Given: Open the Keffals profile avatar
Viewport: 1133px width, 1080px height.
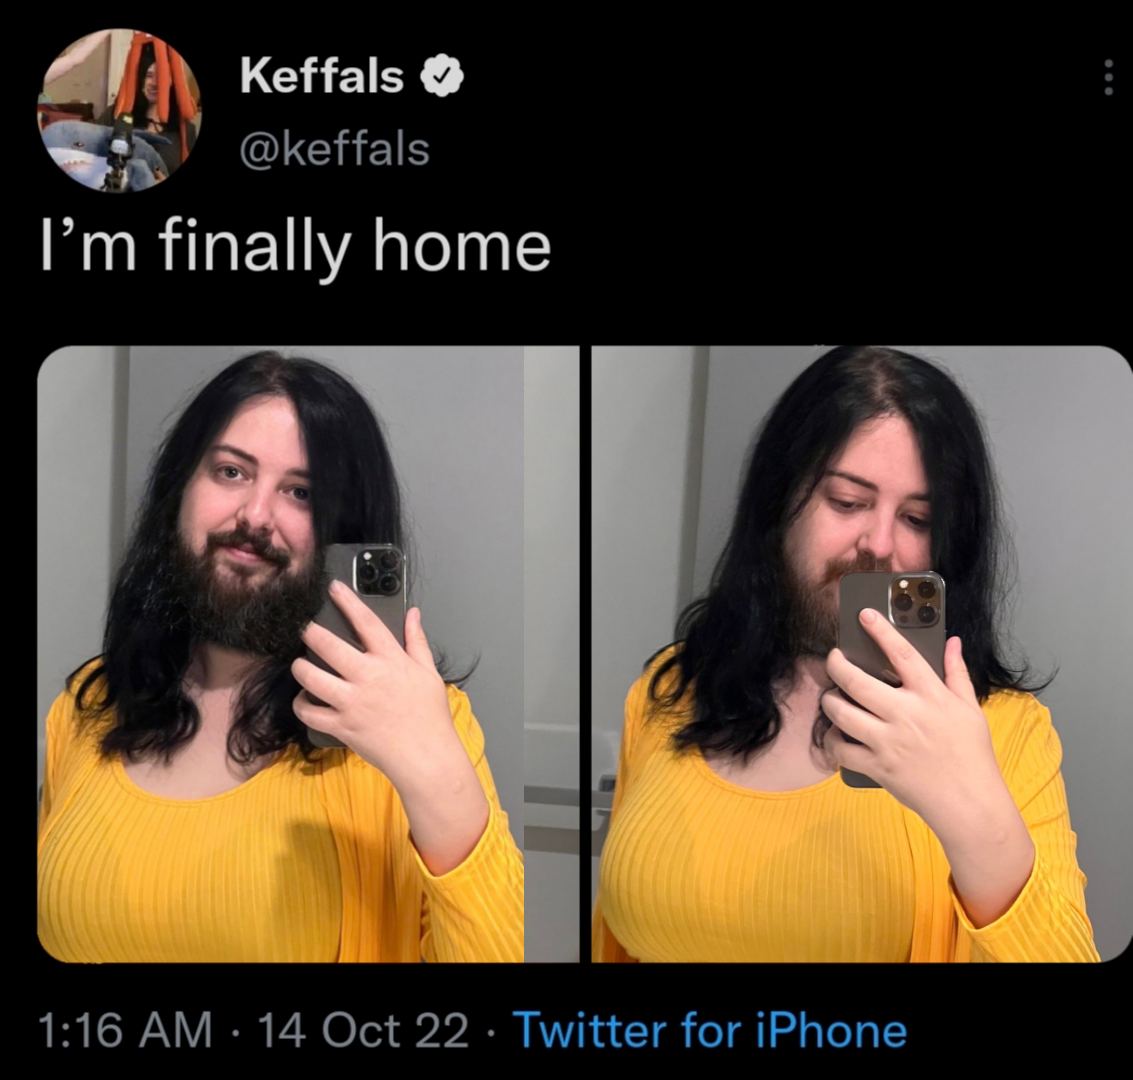Looking at the screenshot, I should pos(120,111).
